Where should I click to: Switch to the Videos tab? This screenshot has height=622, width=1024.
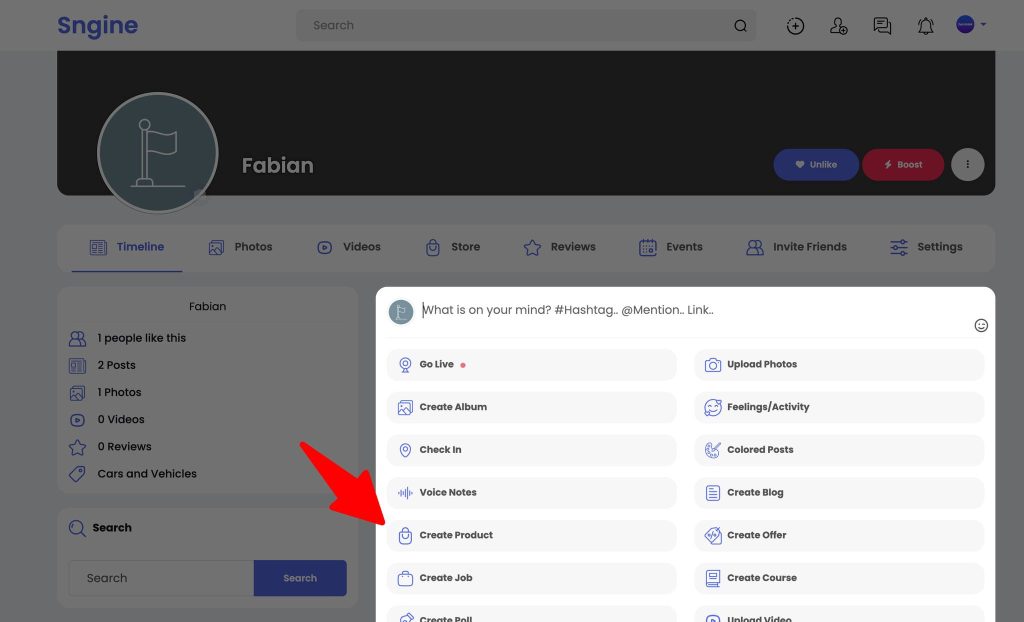tap(349, 247)
